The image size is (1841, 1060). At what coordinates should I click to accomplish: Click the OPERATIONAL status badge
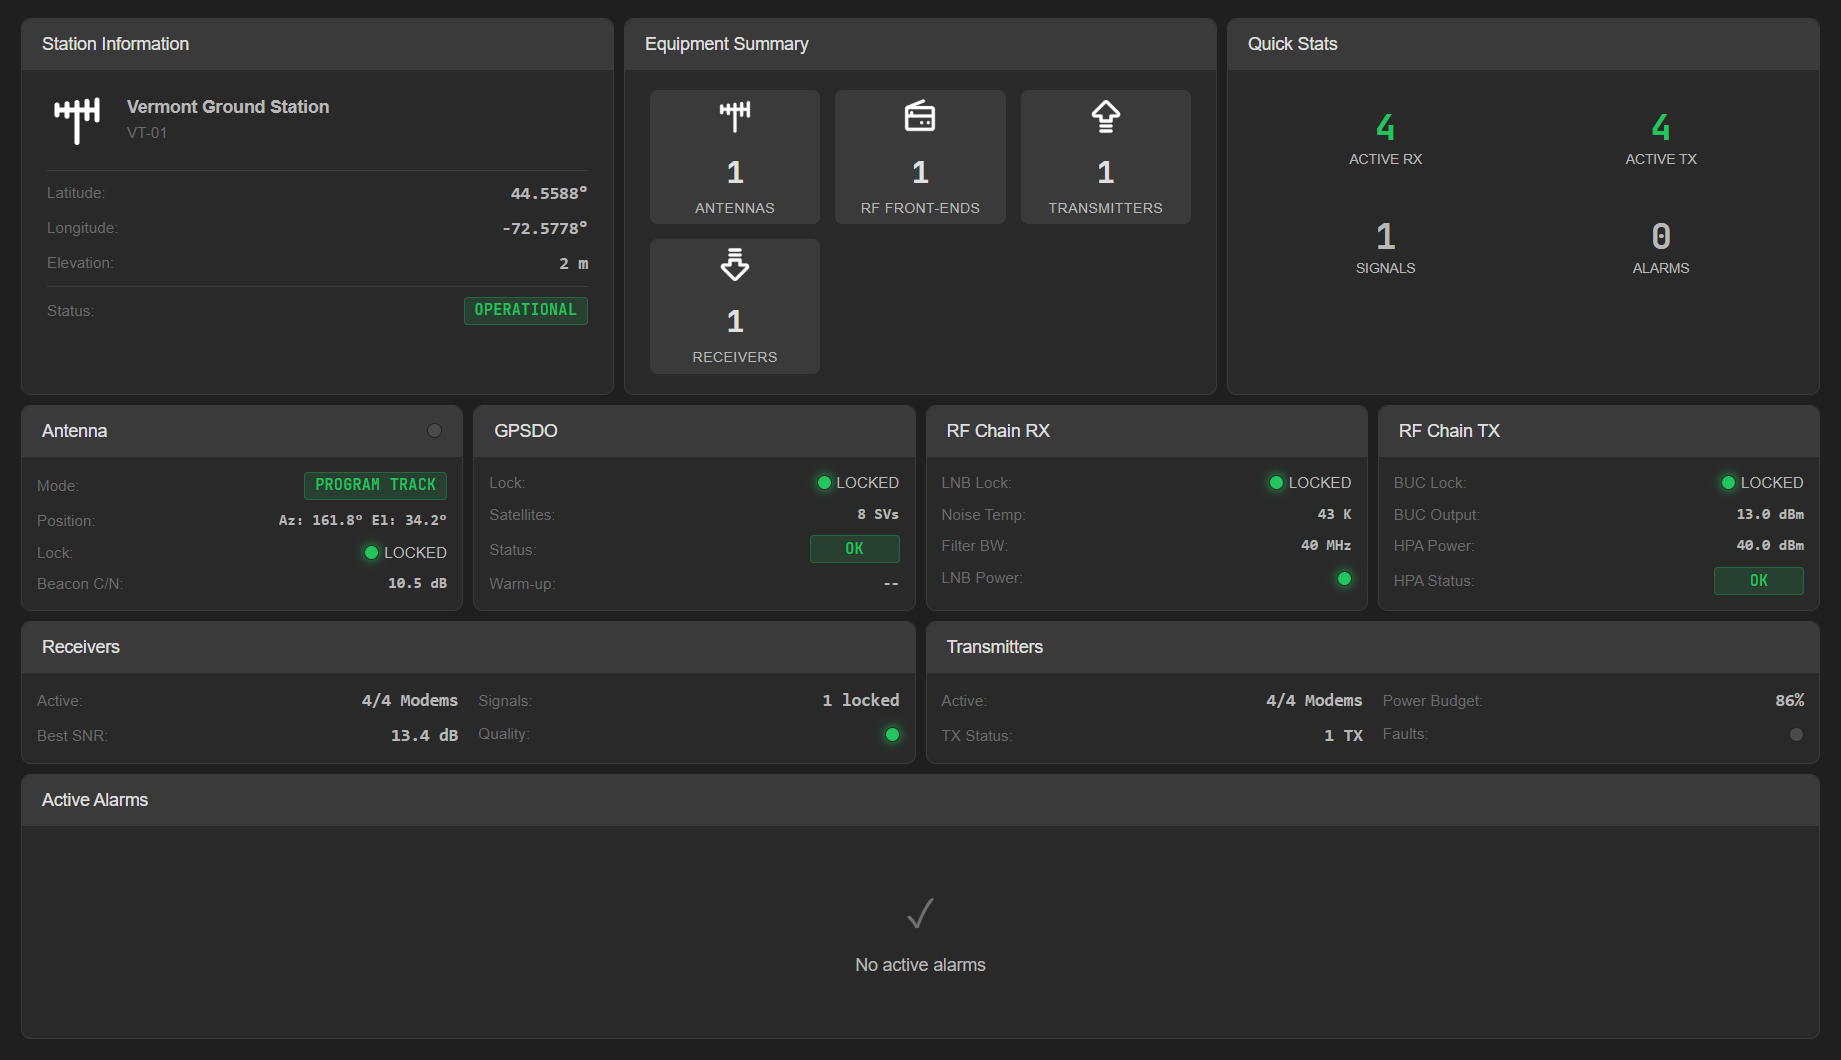[525, 310]
